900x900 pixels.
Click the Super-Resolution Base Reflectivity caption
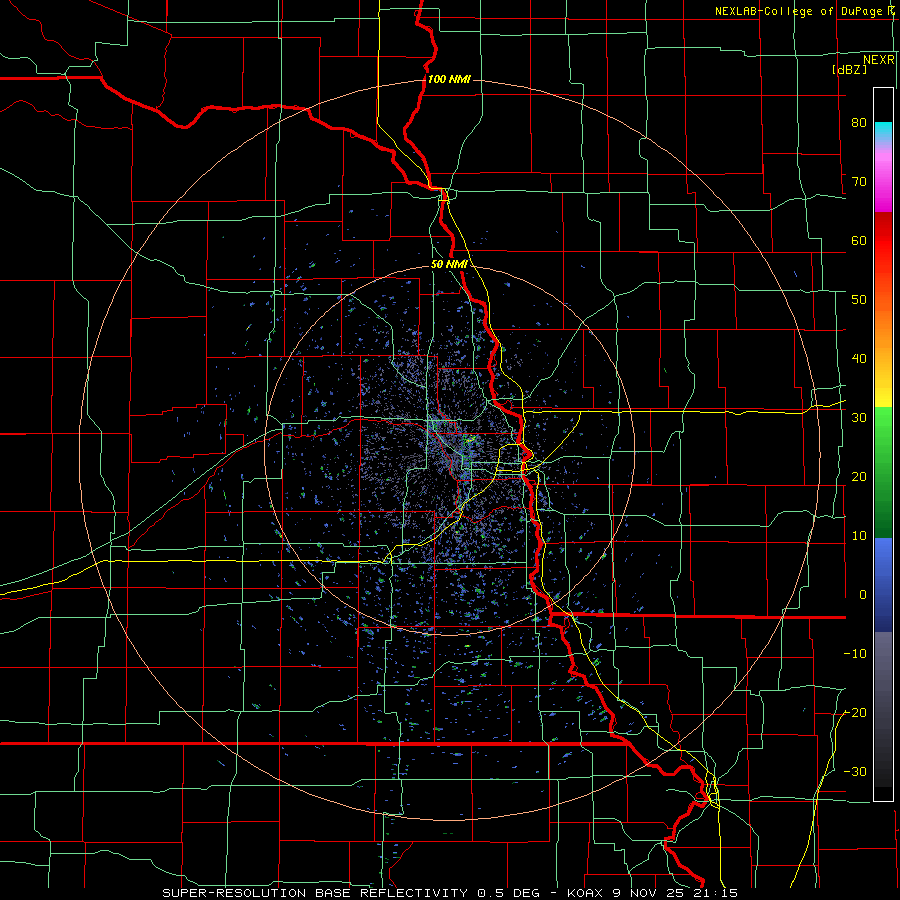[x=450, y=893]
